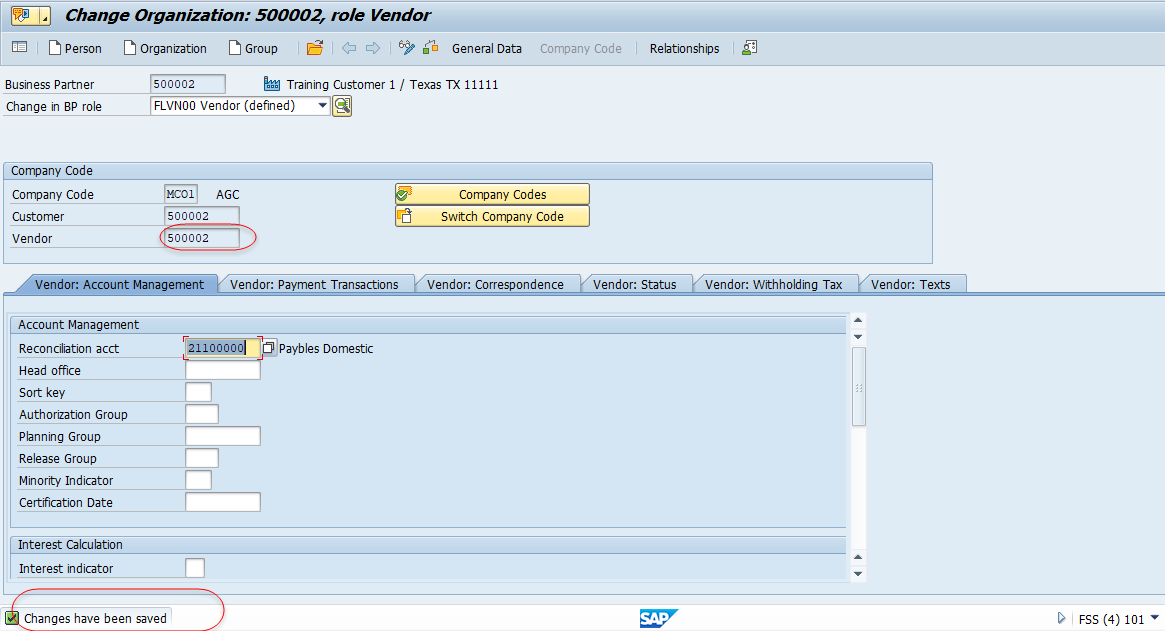Viewport: 1165px width, 631px height.
Task: Click the factory icon next to Business Partner
Action: click(x=271, y=85)
